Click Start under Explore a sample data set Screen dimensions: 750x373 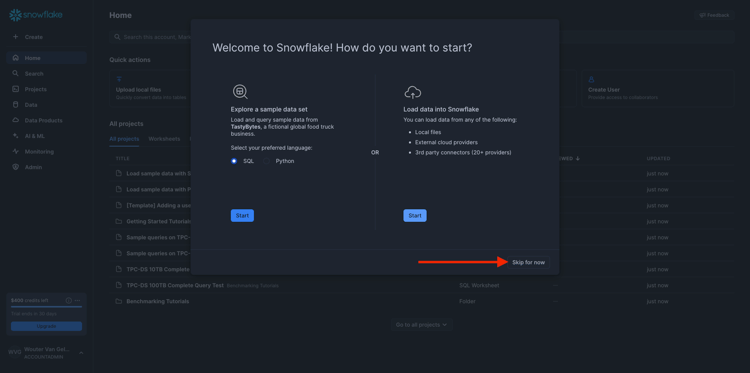242,216
